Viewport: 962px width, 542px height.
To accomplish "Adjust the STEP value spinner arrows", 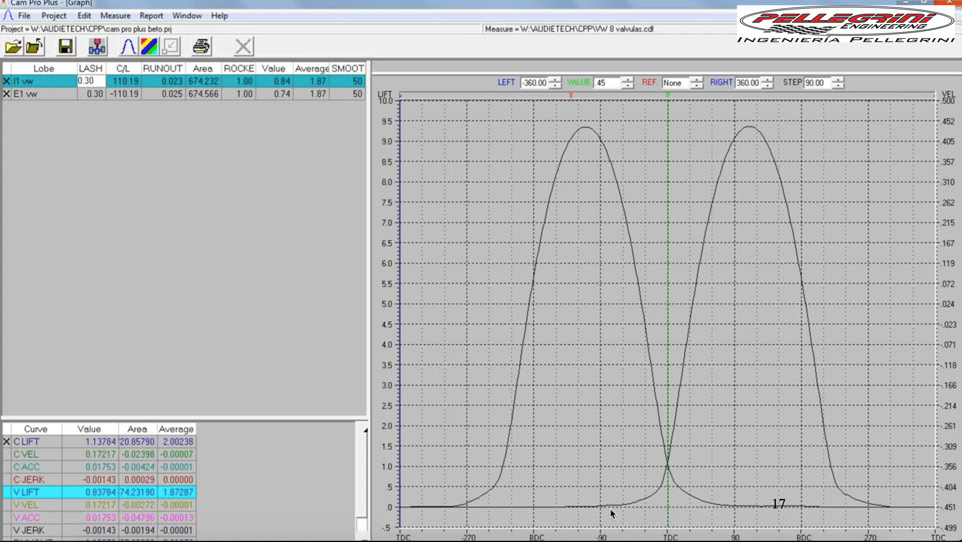I will click(x=838, y=83).
